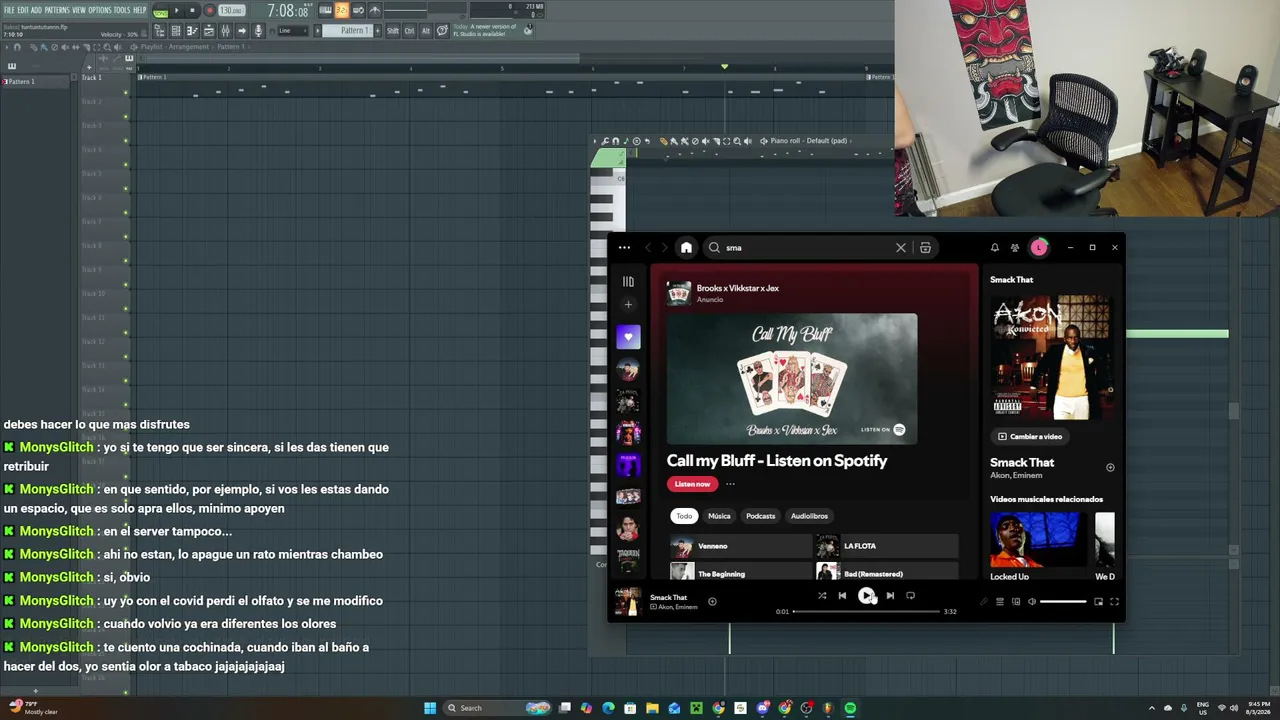Select the Audiolibros filter chip

[809, 516]
